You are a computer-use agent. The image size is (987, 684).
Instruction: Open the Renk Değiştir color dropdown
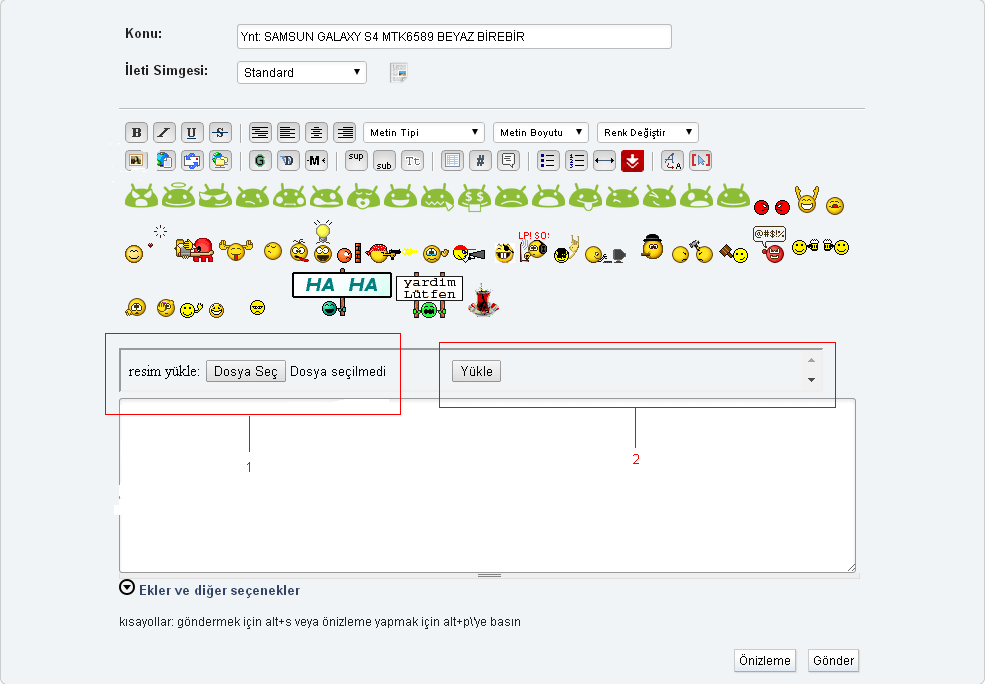point(647,133)
